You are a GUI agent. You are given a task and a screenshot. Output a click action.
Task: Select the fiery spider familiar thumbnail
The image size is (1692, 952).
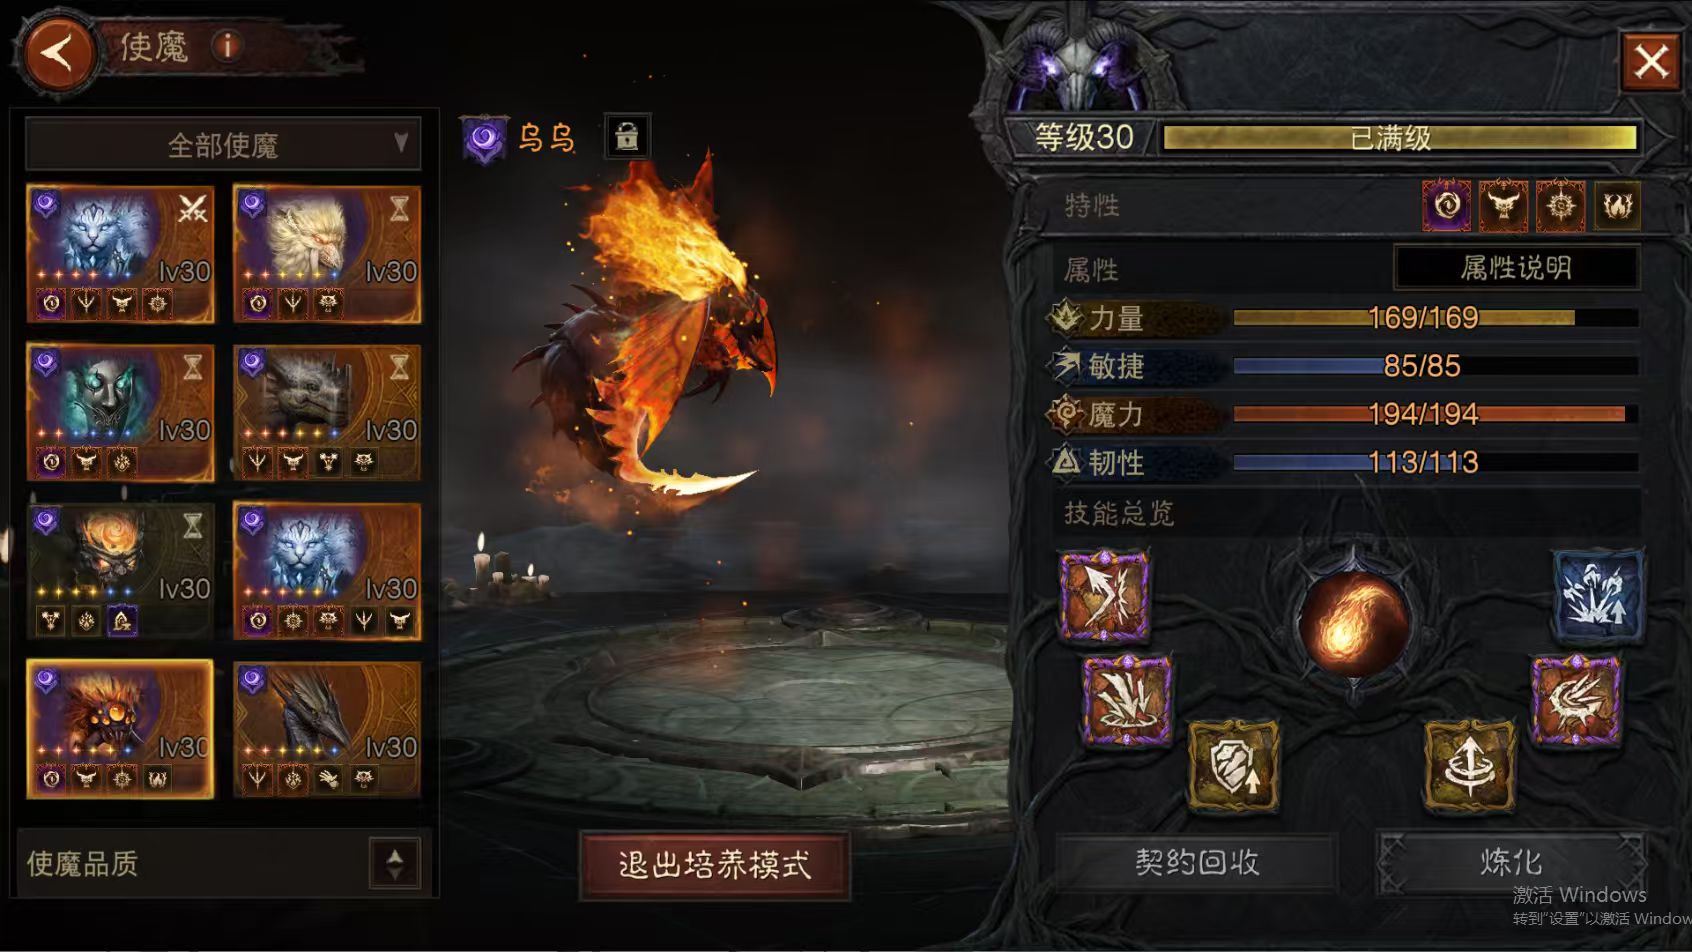click(120, 729)
